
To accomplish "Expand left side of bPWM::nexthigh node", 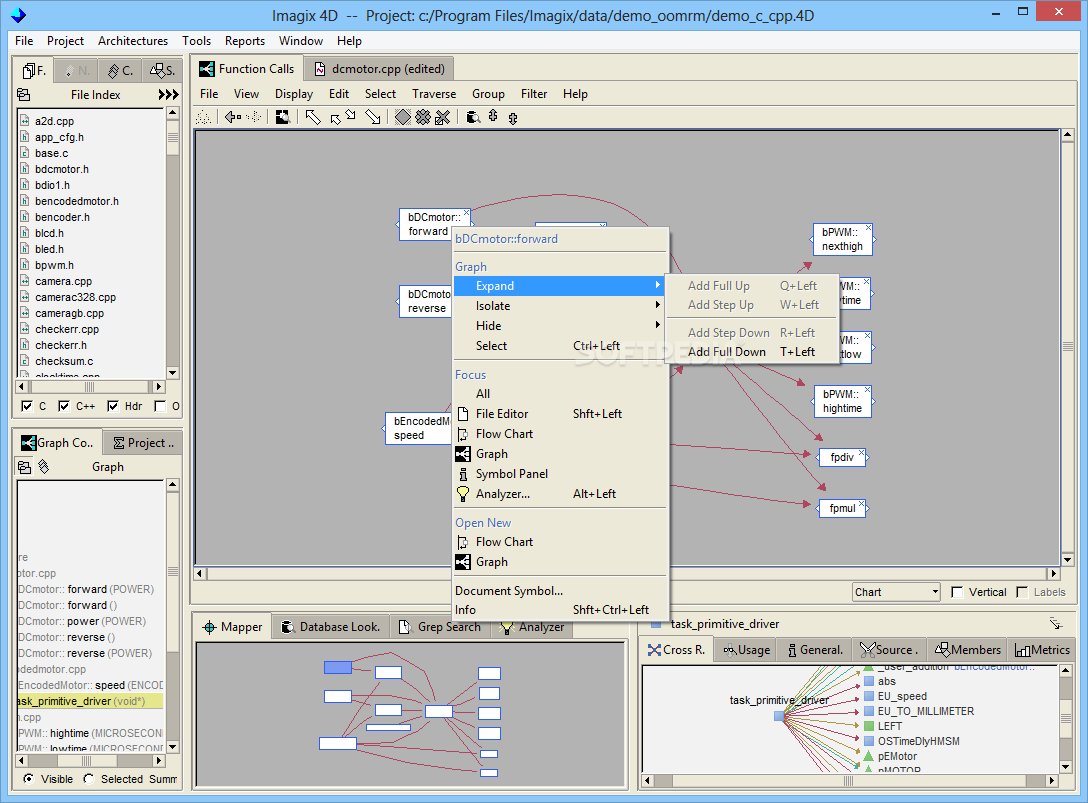I will (811, 239).
